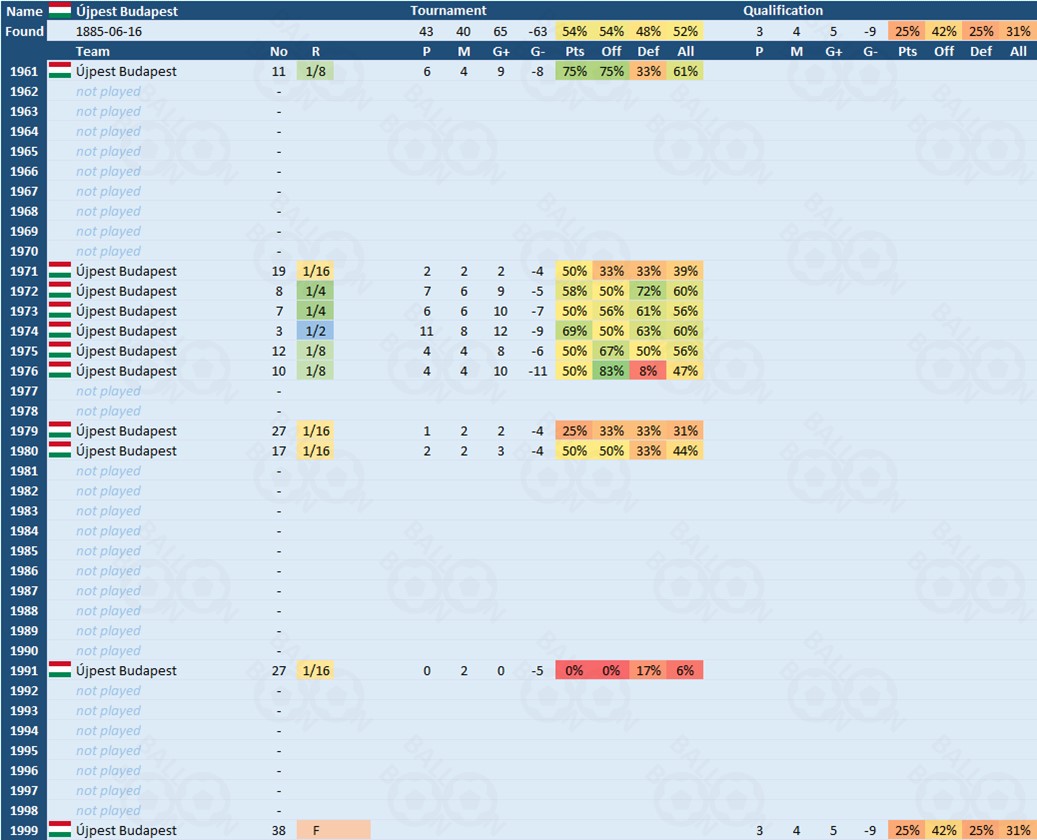
Task: Select the Qualification section header
Action: [x=783, y=11]
